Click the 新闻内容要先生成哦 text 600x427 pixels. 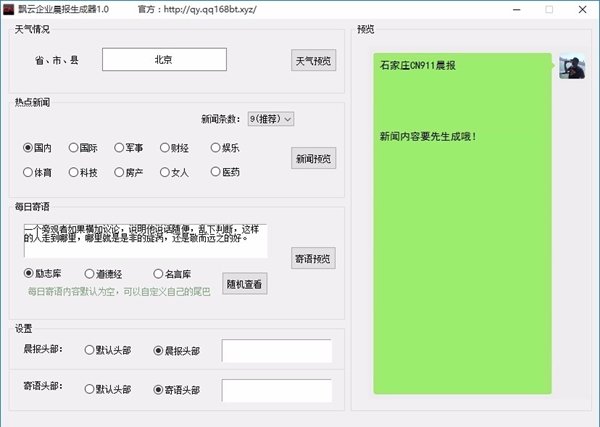coord(428,136)
